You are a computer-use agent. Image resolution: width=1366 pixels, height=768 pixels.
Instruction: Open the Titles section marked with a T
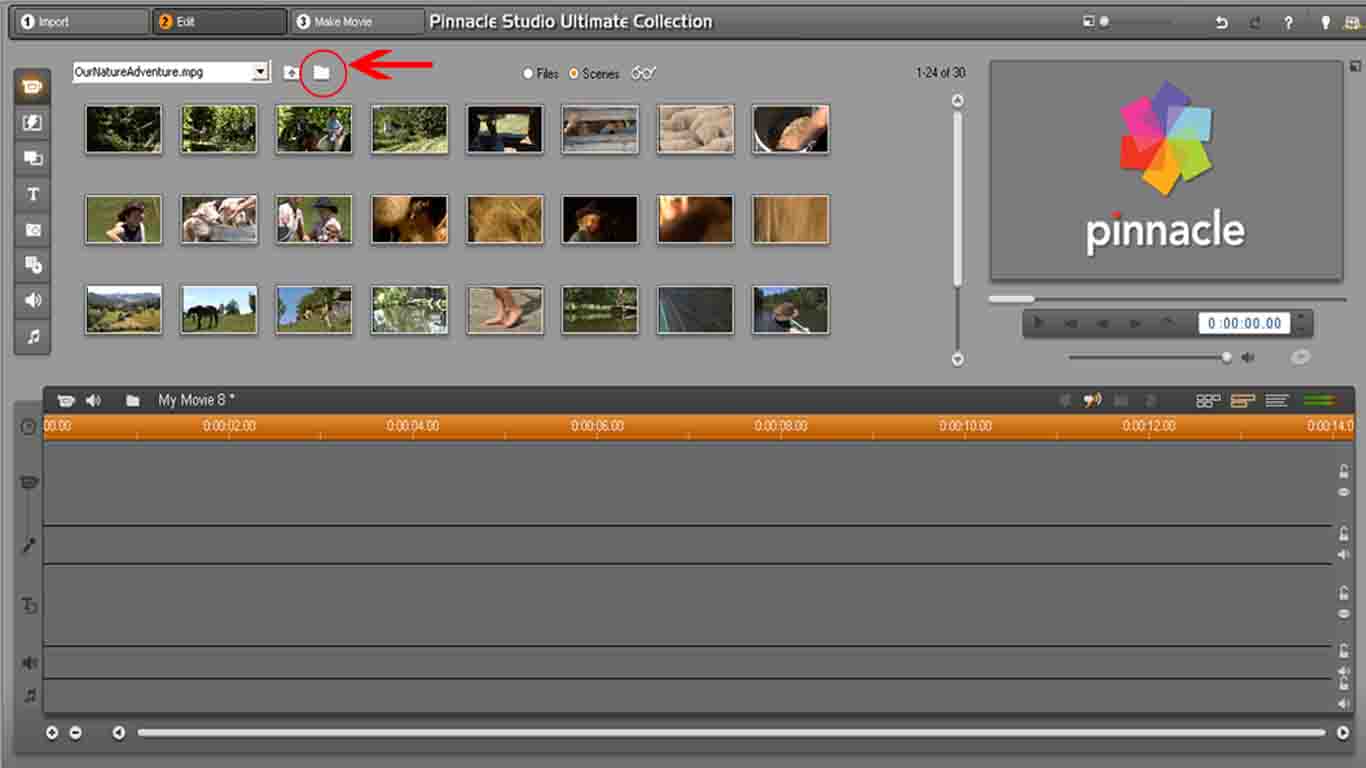(32, 194)
